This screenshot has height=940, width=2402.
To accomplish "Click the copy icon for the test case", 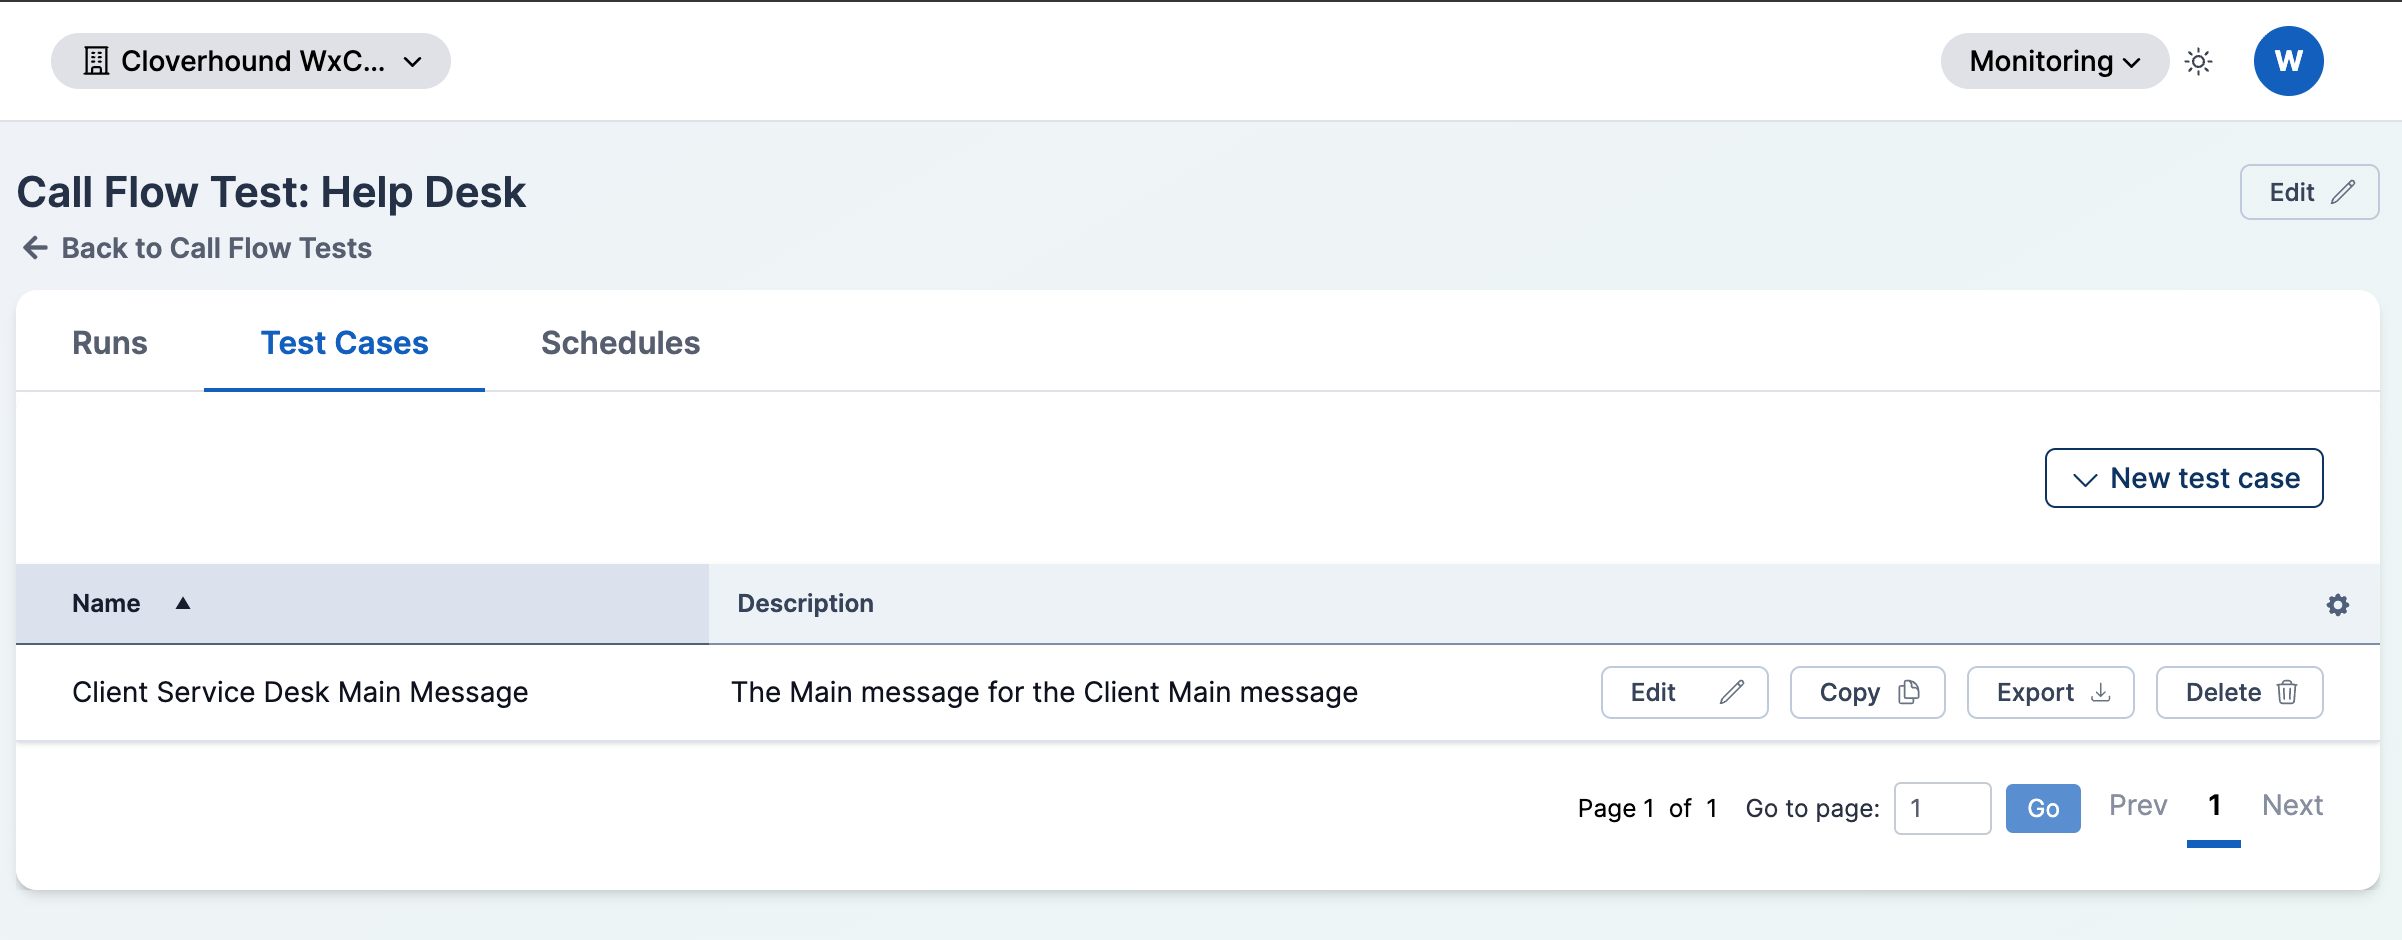I will pyautogui.click(x=1909, y=692).
